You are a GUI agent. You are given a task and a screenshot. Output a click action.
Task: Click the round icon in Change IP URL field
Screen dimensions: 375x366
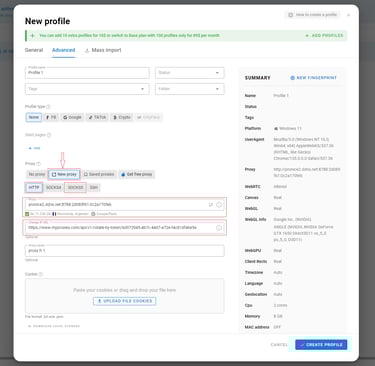click(x=219, y=228)
